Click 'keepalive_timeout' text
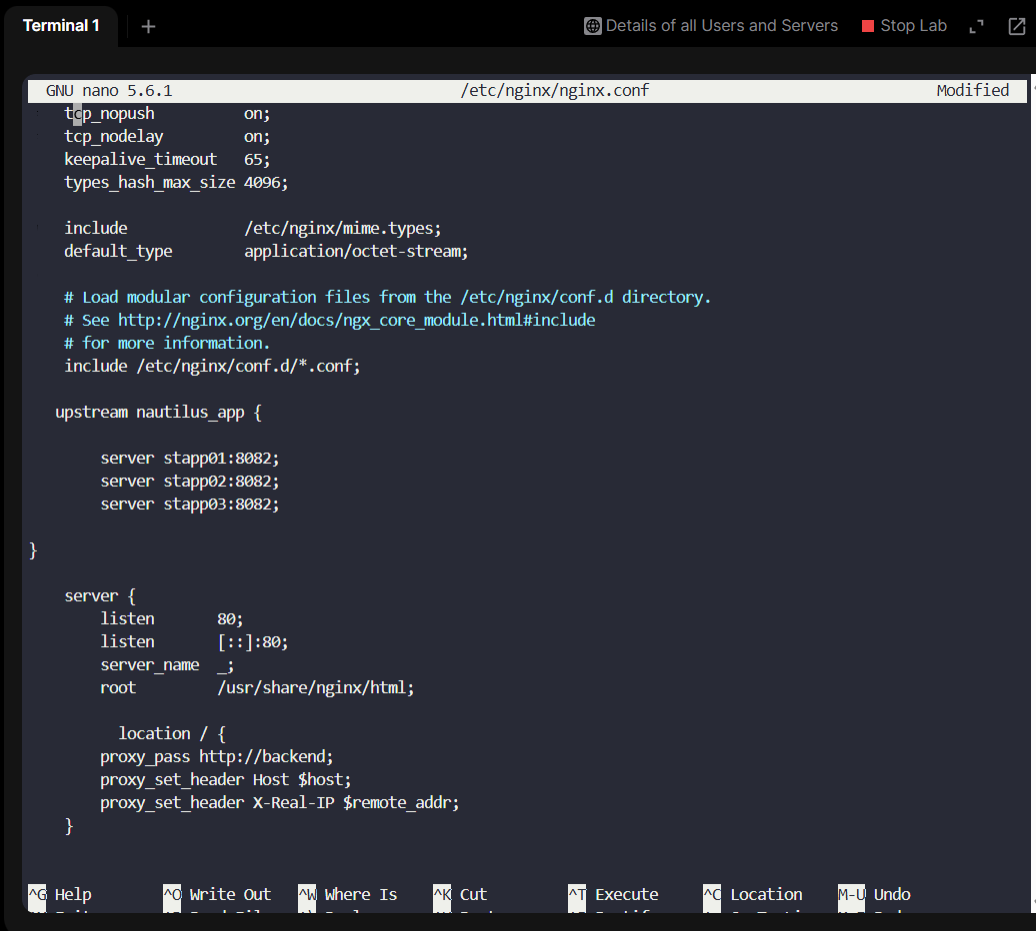 (141, 159)
